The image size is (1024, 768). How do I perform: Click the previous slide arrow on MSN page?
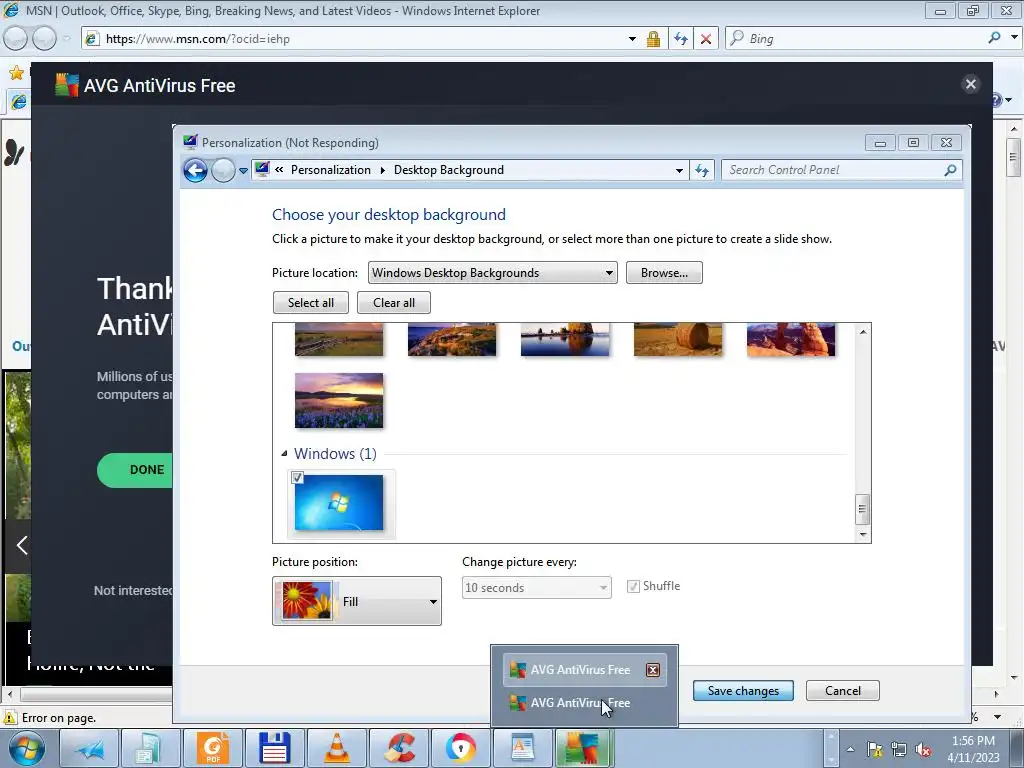(22, 545)
